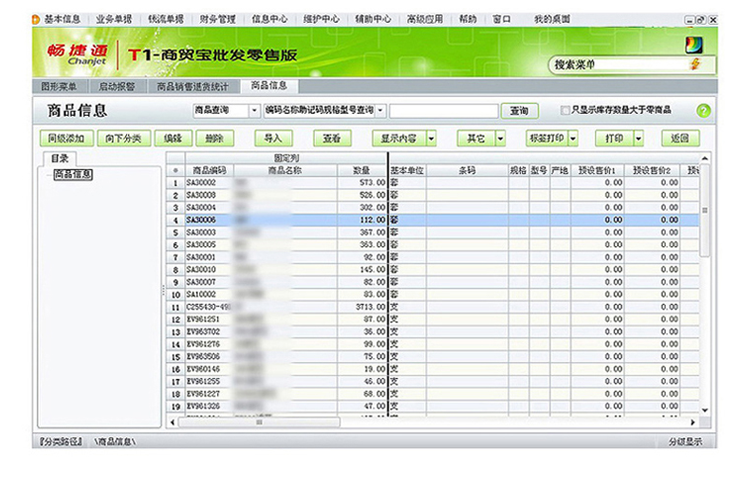Open the 基本信息 menu
This screenshot has height=481, width=750.
[62, 20]
